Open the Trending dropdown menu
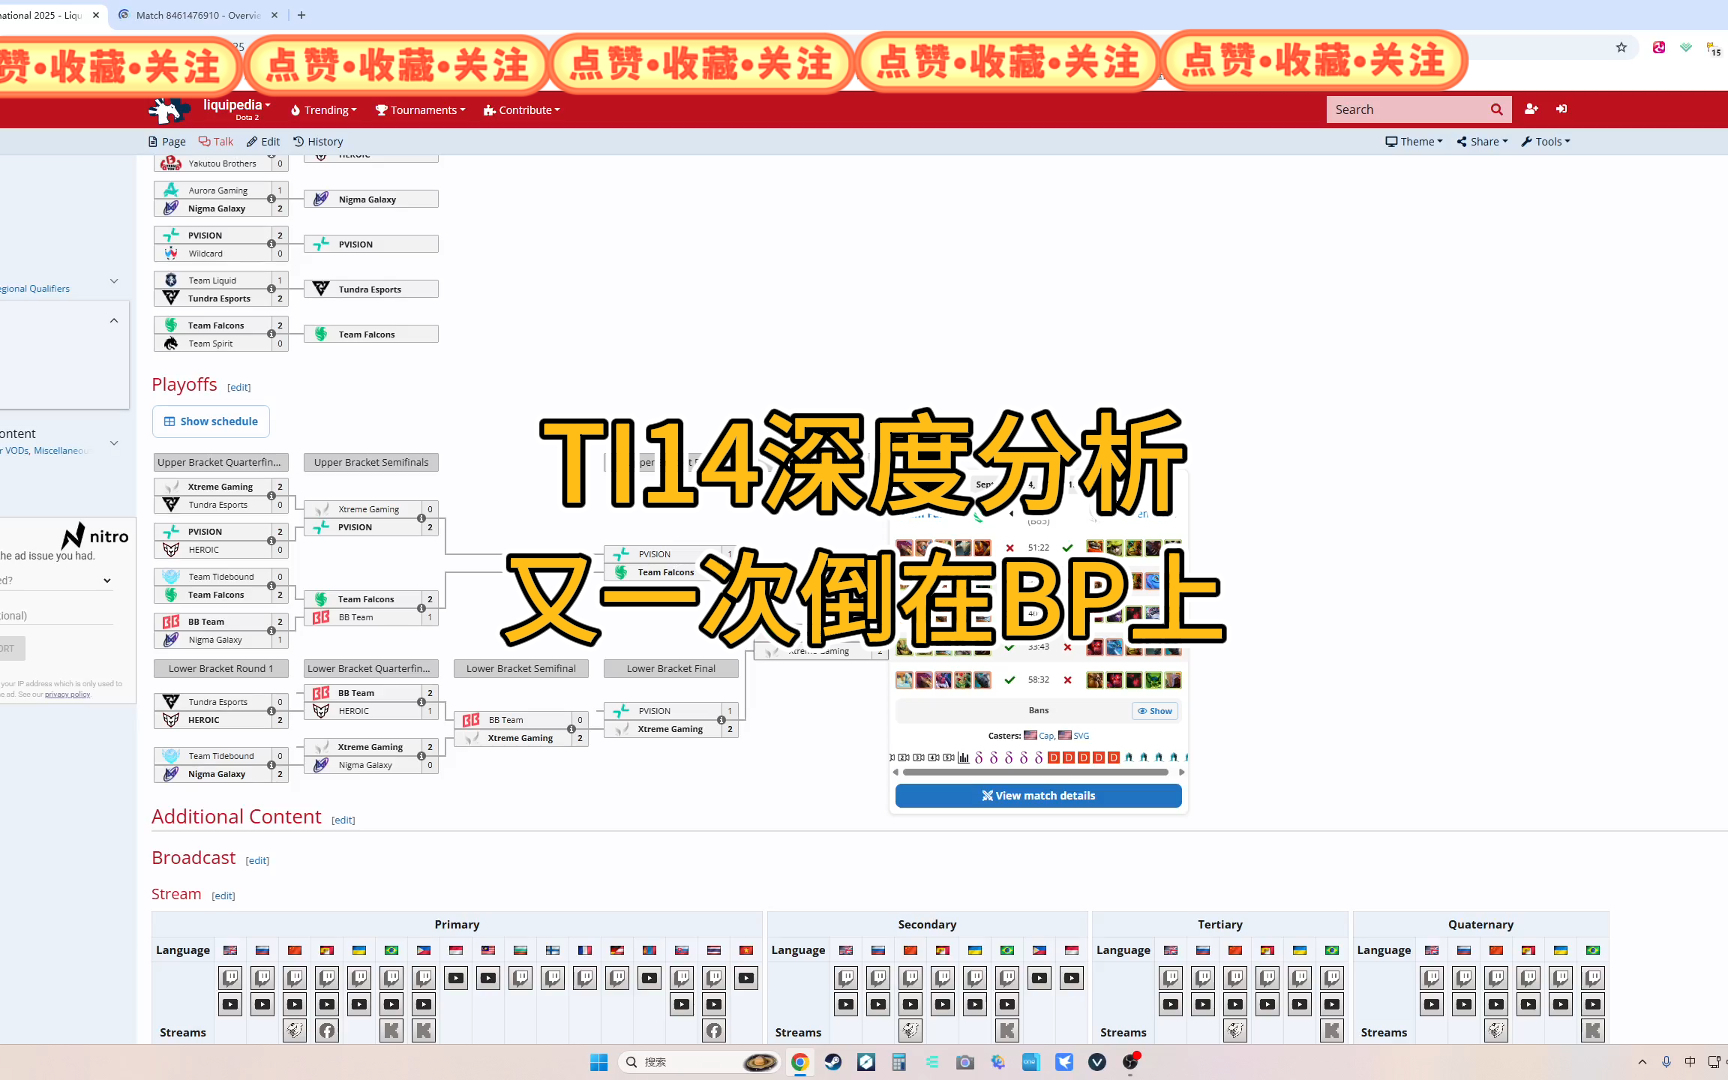This screenshot has height=1080, width=1728. point(323,110)
